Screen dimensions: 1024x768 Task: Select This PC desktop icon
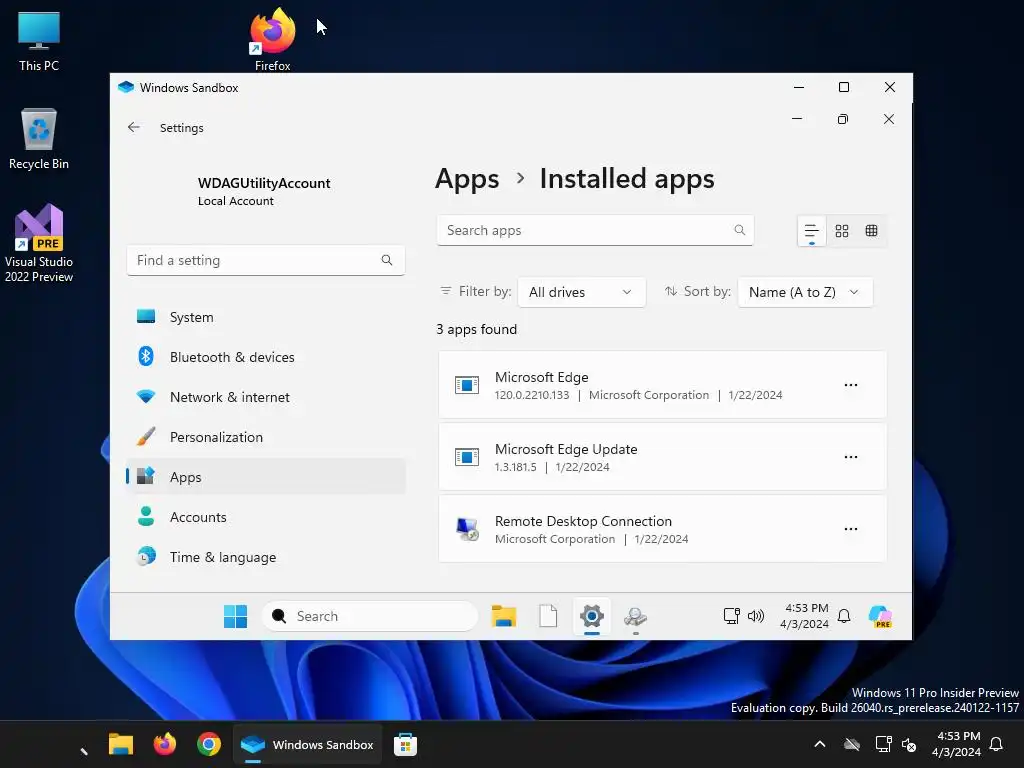[39, 40]
